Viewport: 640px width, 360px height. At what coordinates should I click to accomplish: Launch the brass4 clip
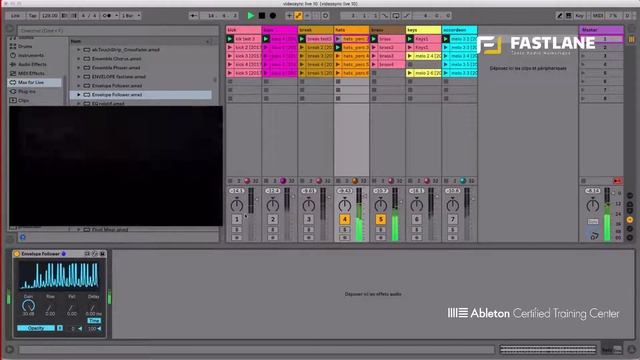pyautogui.click(x=374, y=64)
